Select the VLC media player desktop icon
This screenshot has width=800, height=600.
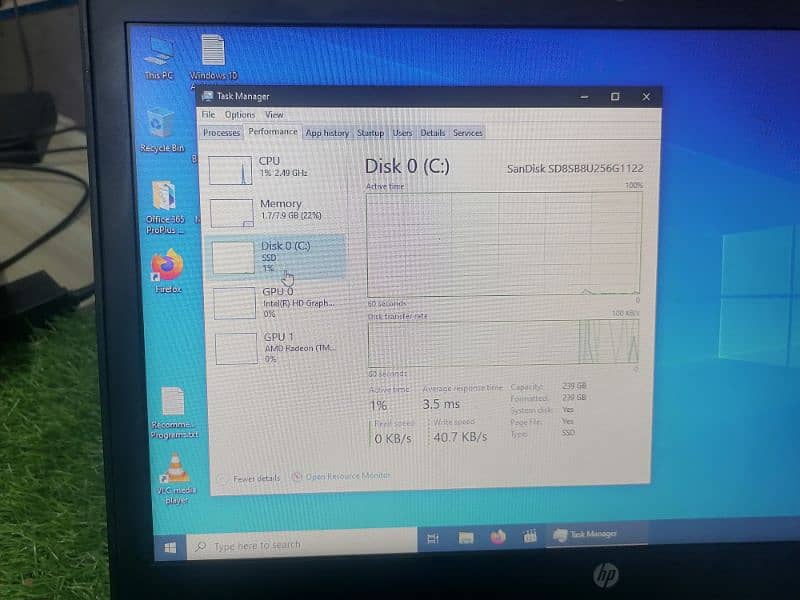[176, 471]
